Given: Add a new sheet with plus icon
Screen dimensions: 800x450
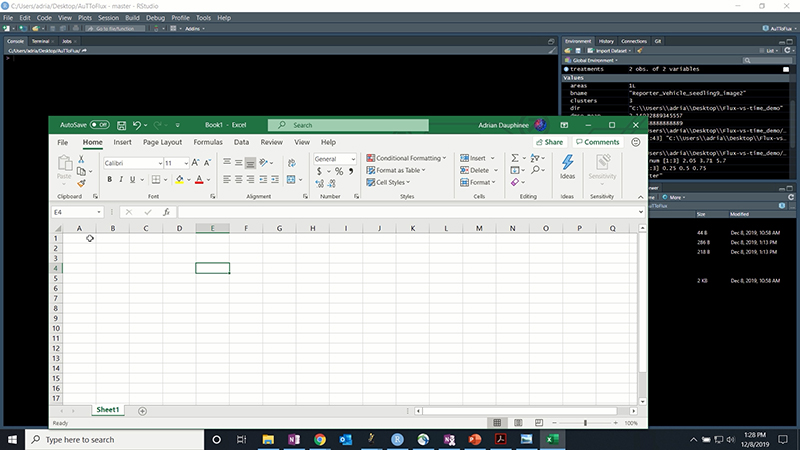Looking at the screenshot, I should tap(142, 411).
